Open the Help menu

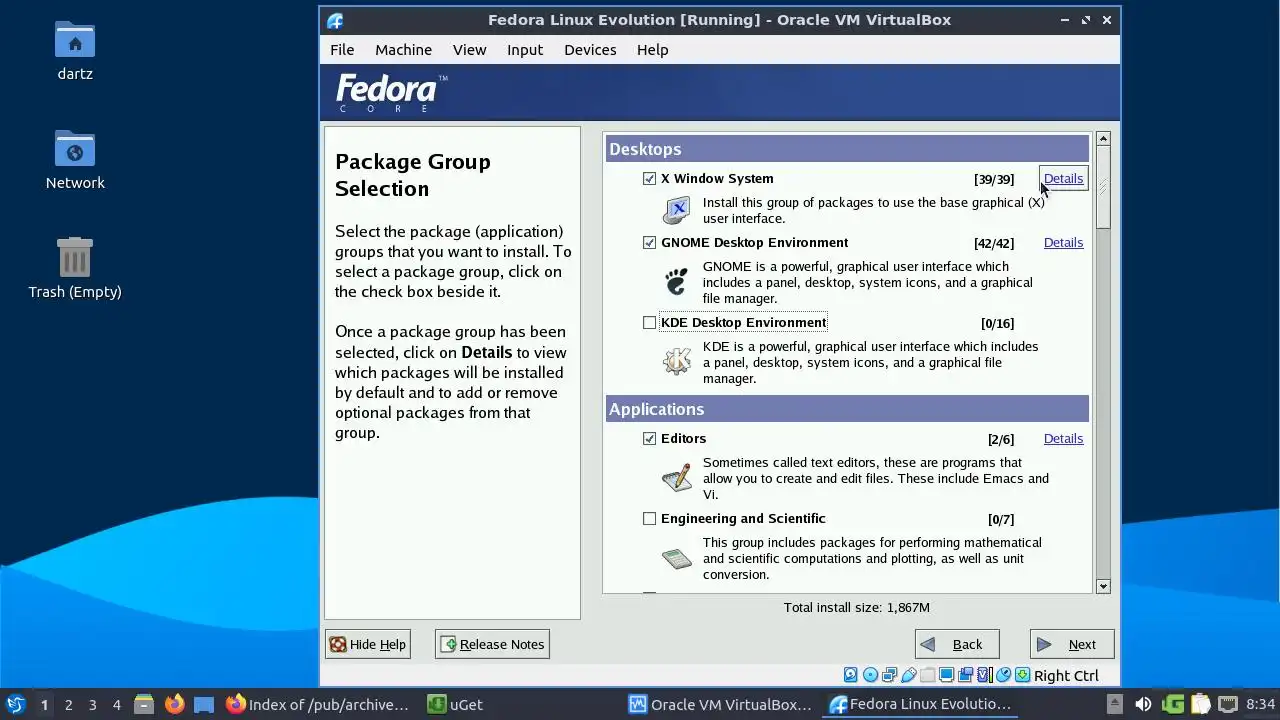[652, 50]
